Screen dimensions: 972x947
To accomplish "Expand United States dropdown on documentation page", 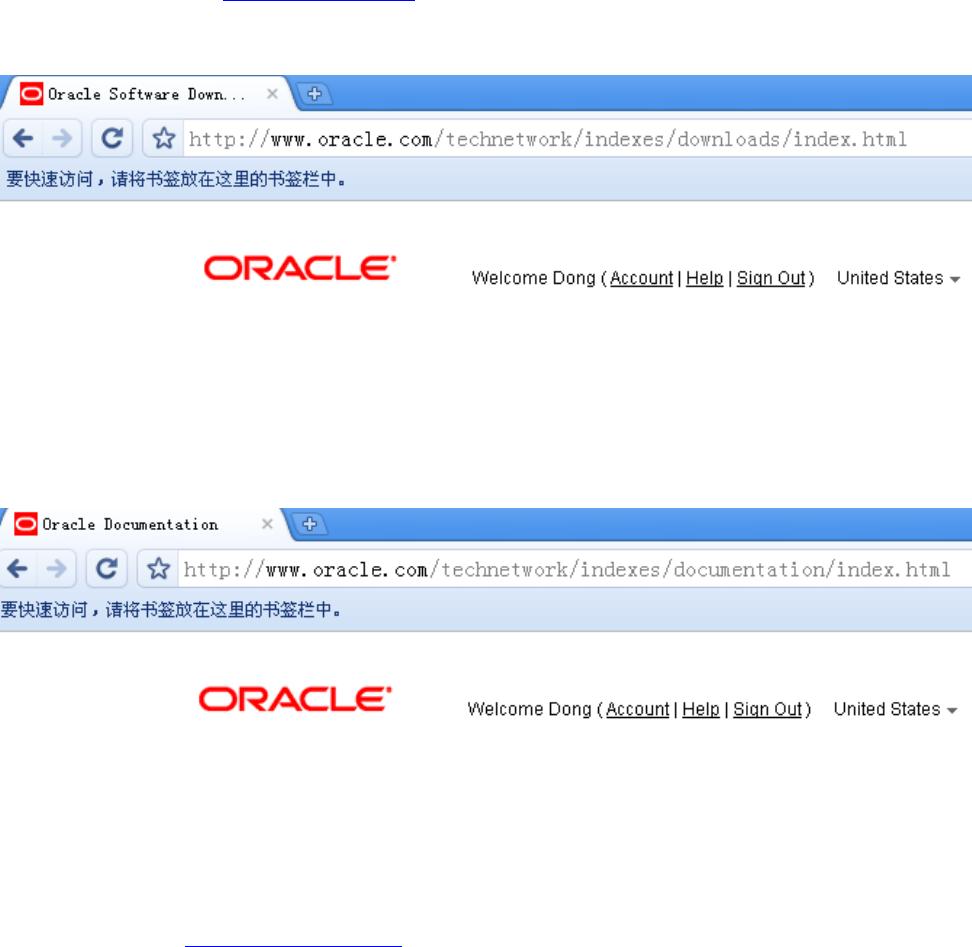I will click(895, 708).
